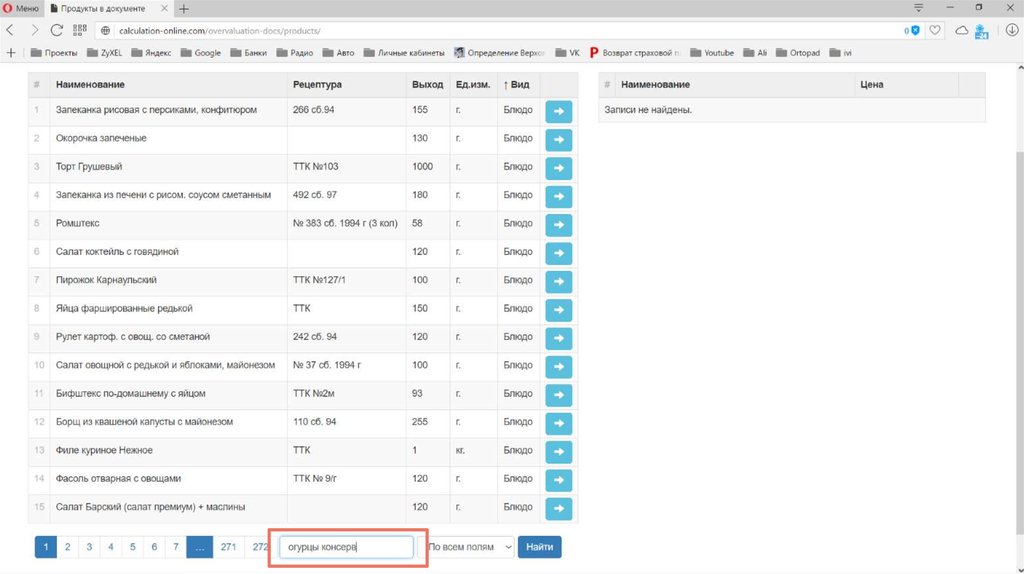Open Opera speed dial grid icon

tap(80, 30)
